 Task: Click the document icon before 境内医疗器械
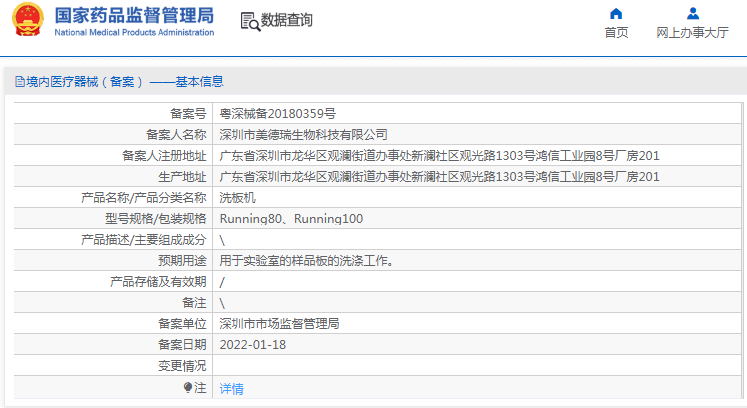pos(19,82)
